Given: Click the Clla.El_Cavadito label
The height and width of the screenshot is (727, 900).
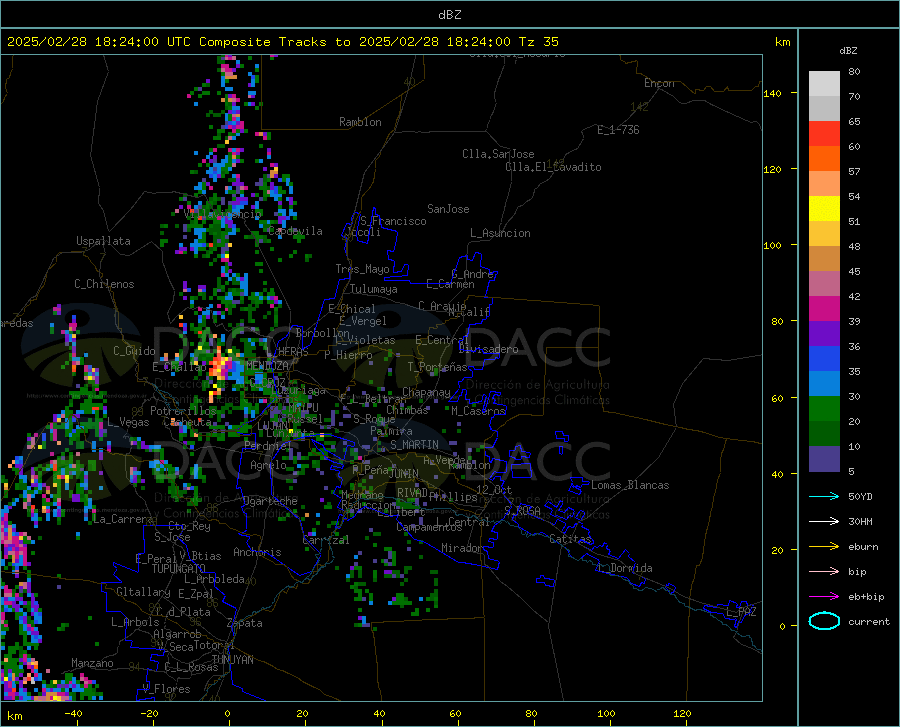Looking at the screenshot, I should [553, 167].
